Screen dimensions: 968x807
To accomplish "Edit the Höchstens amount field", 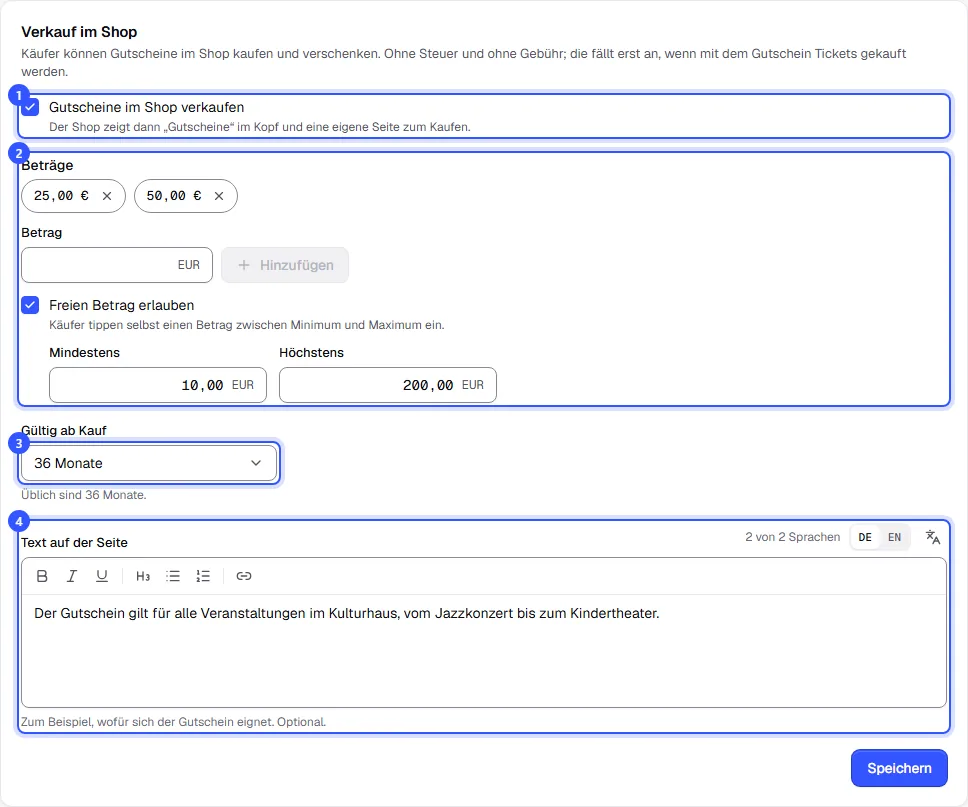I will [388, 385].
